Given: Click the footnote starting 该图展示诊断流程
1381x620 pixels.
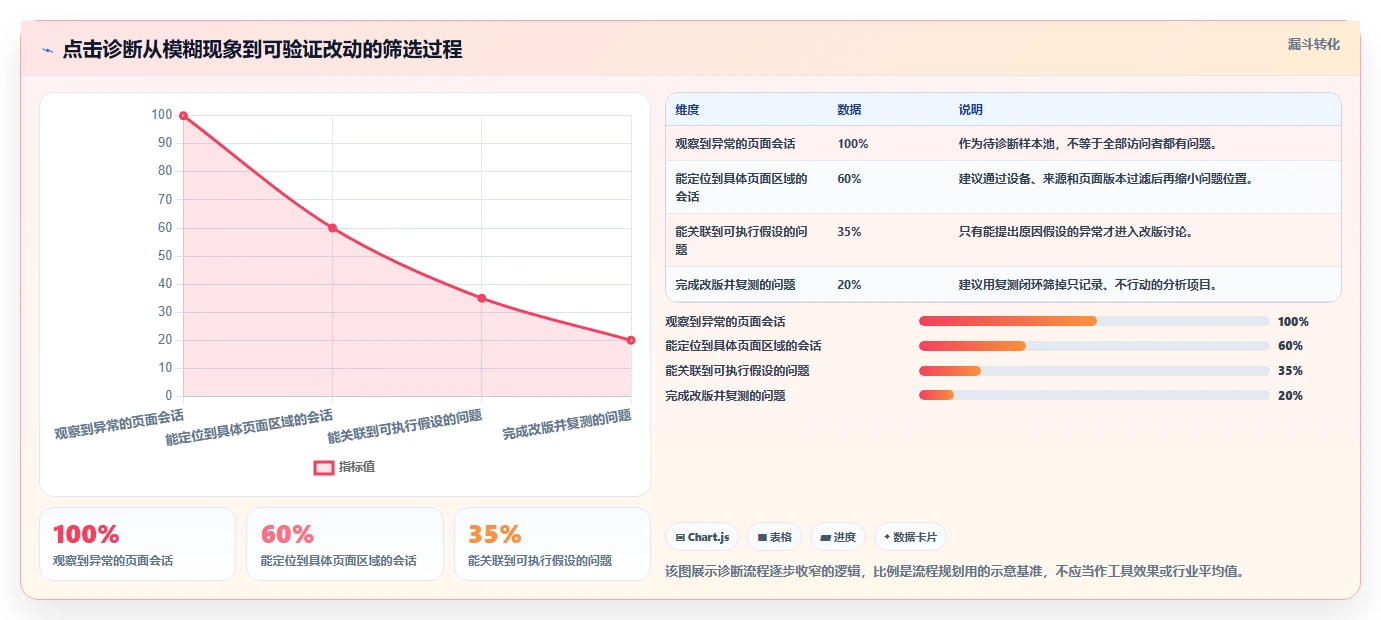Looking at the screenshot, I should (954, 572).
